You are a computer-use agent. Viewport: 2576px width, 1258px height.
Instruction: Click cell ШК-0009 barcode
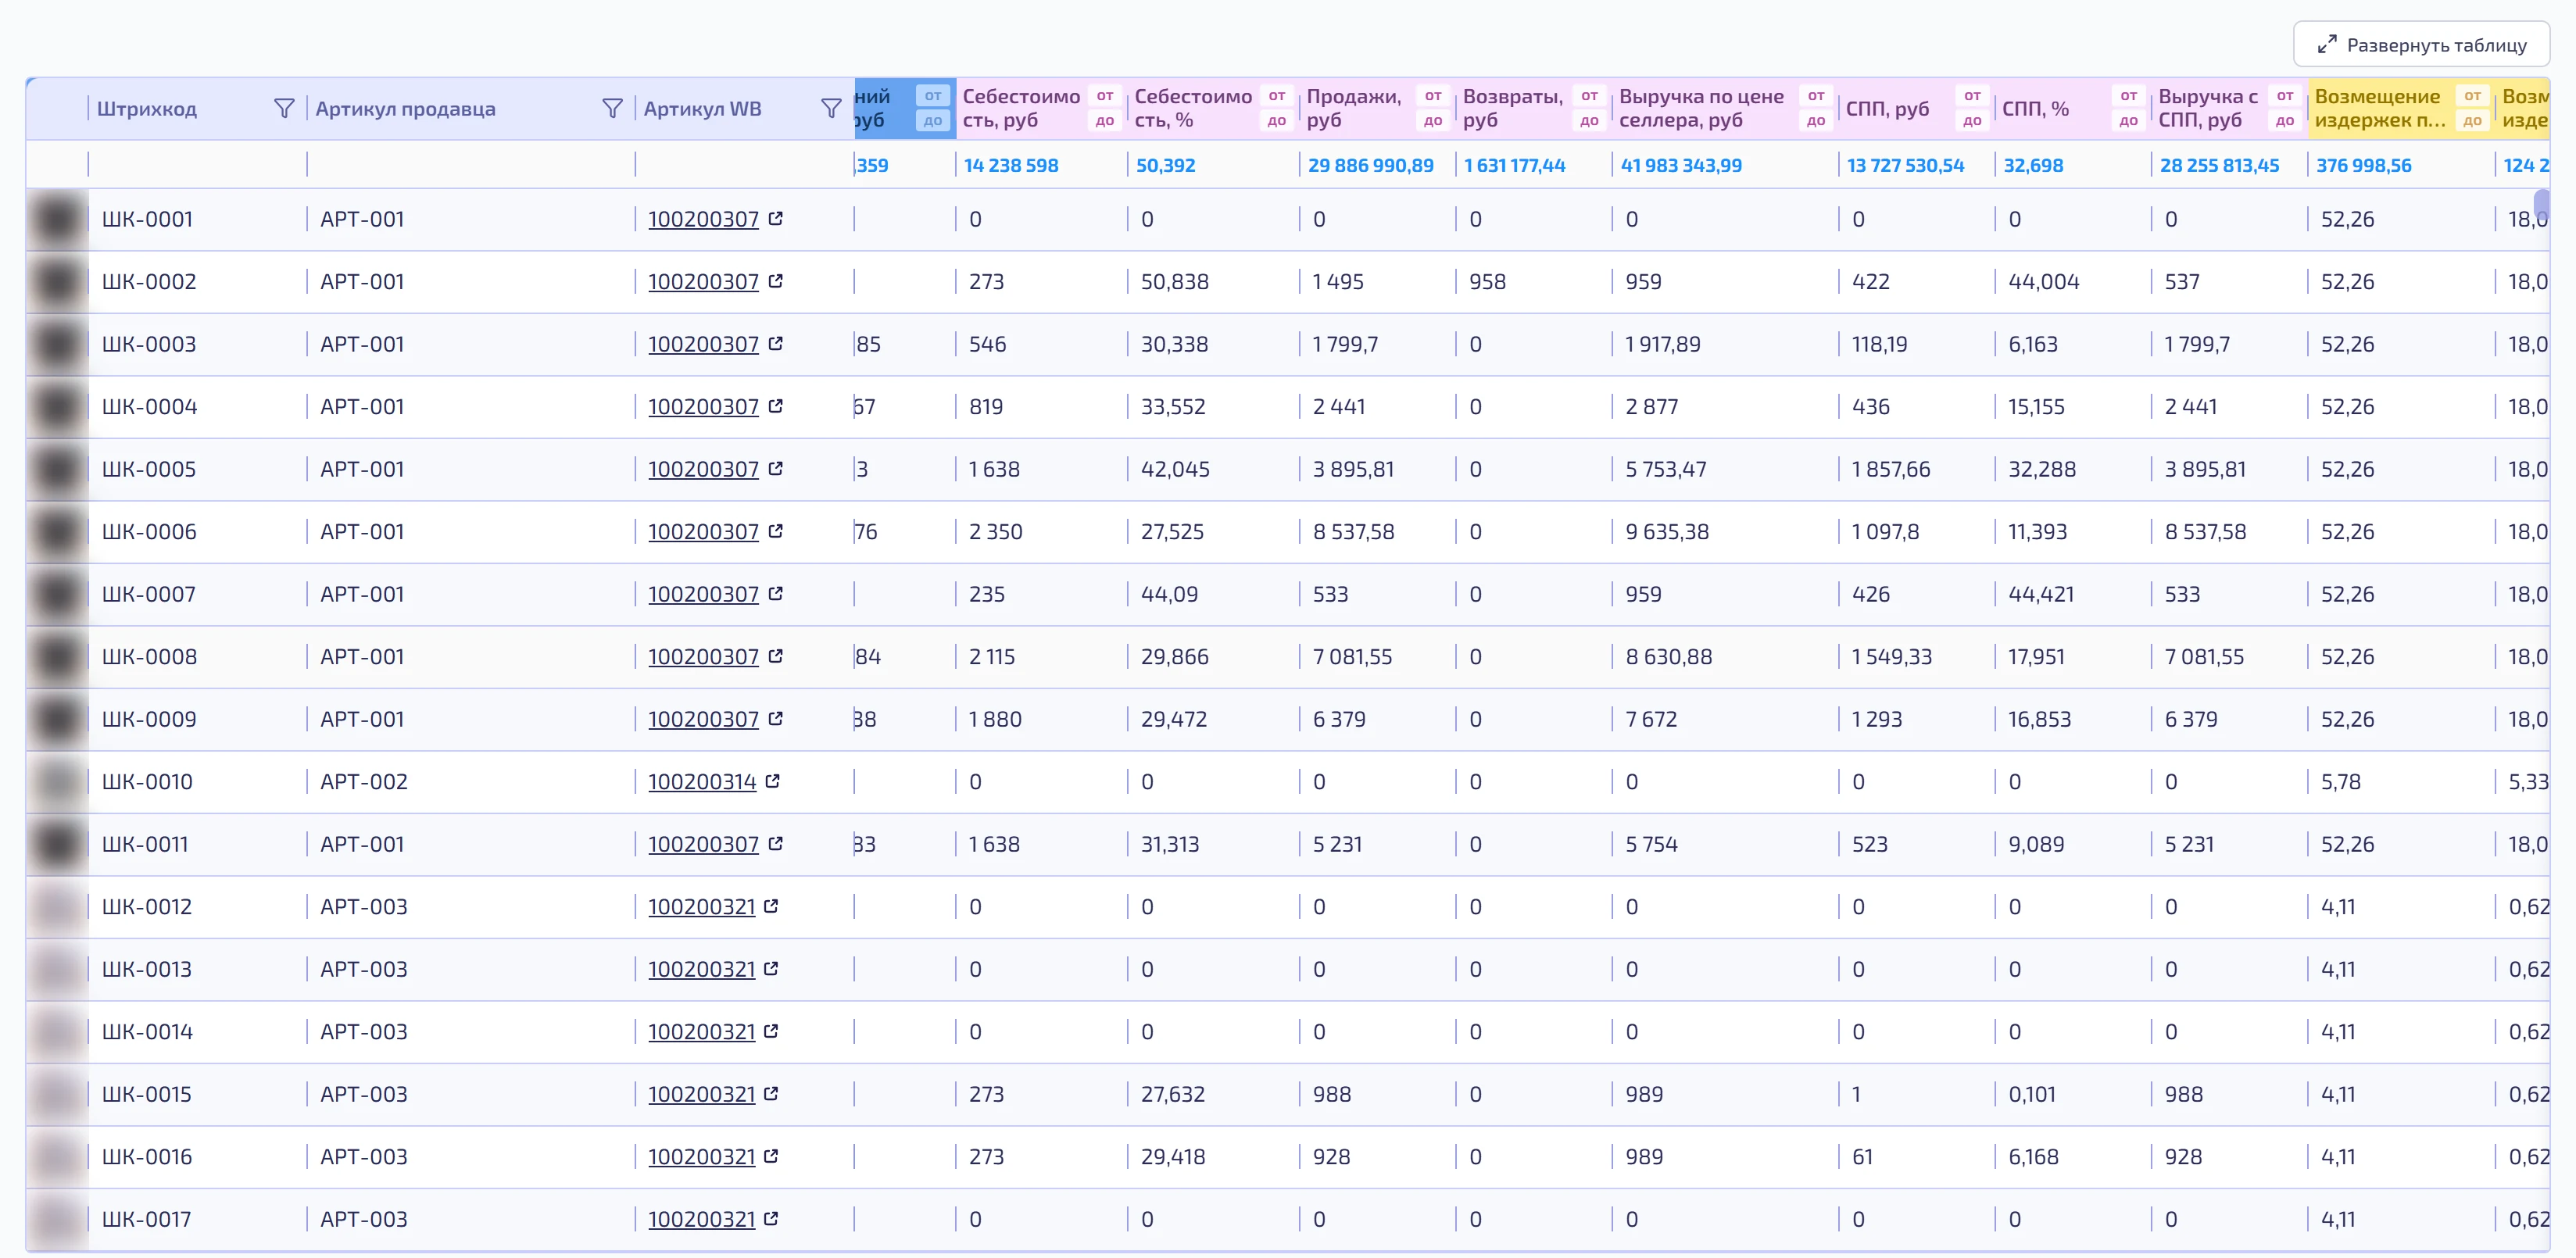149,719
